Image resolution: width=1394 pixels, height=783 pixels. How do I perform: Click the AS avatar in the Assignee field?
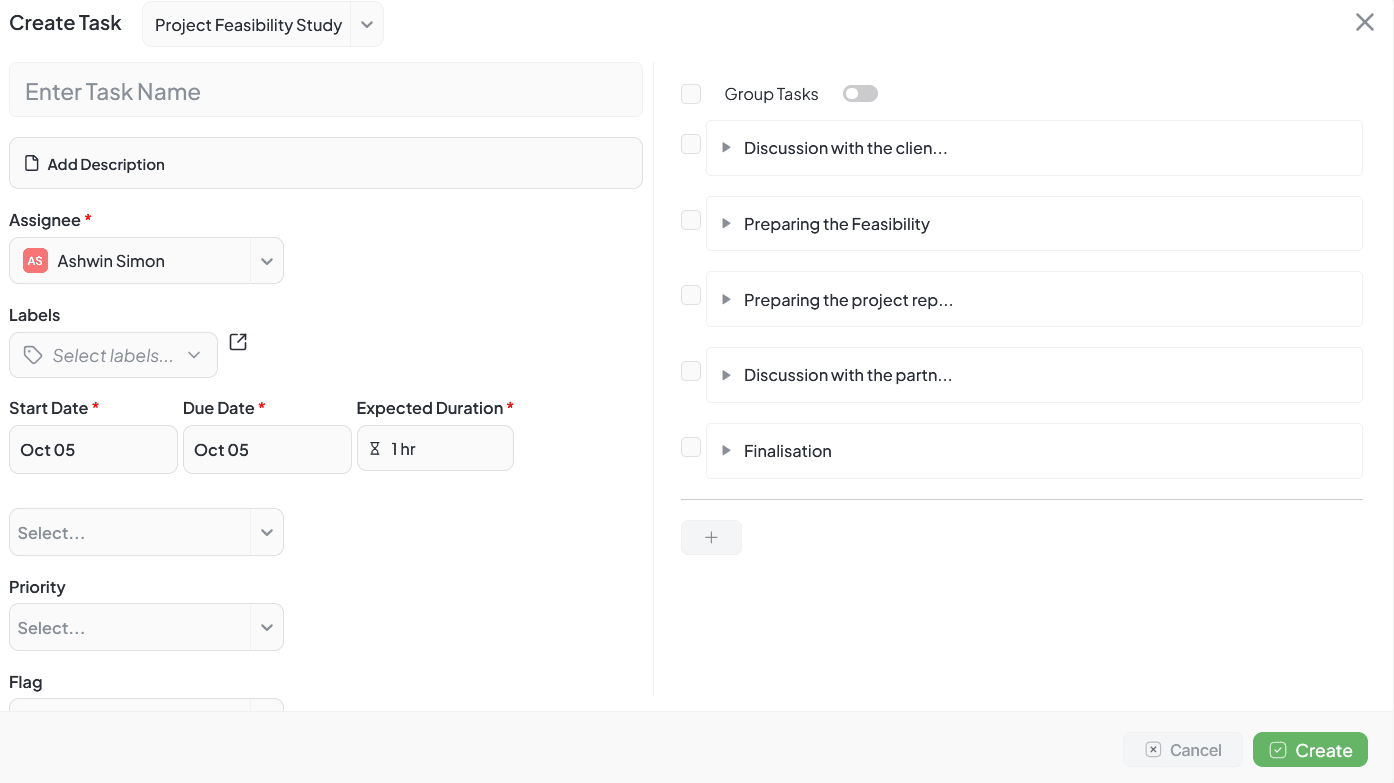[x=34, y=260]
